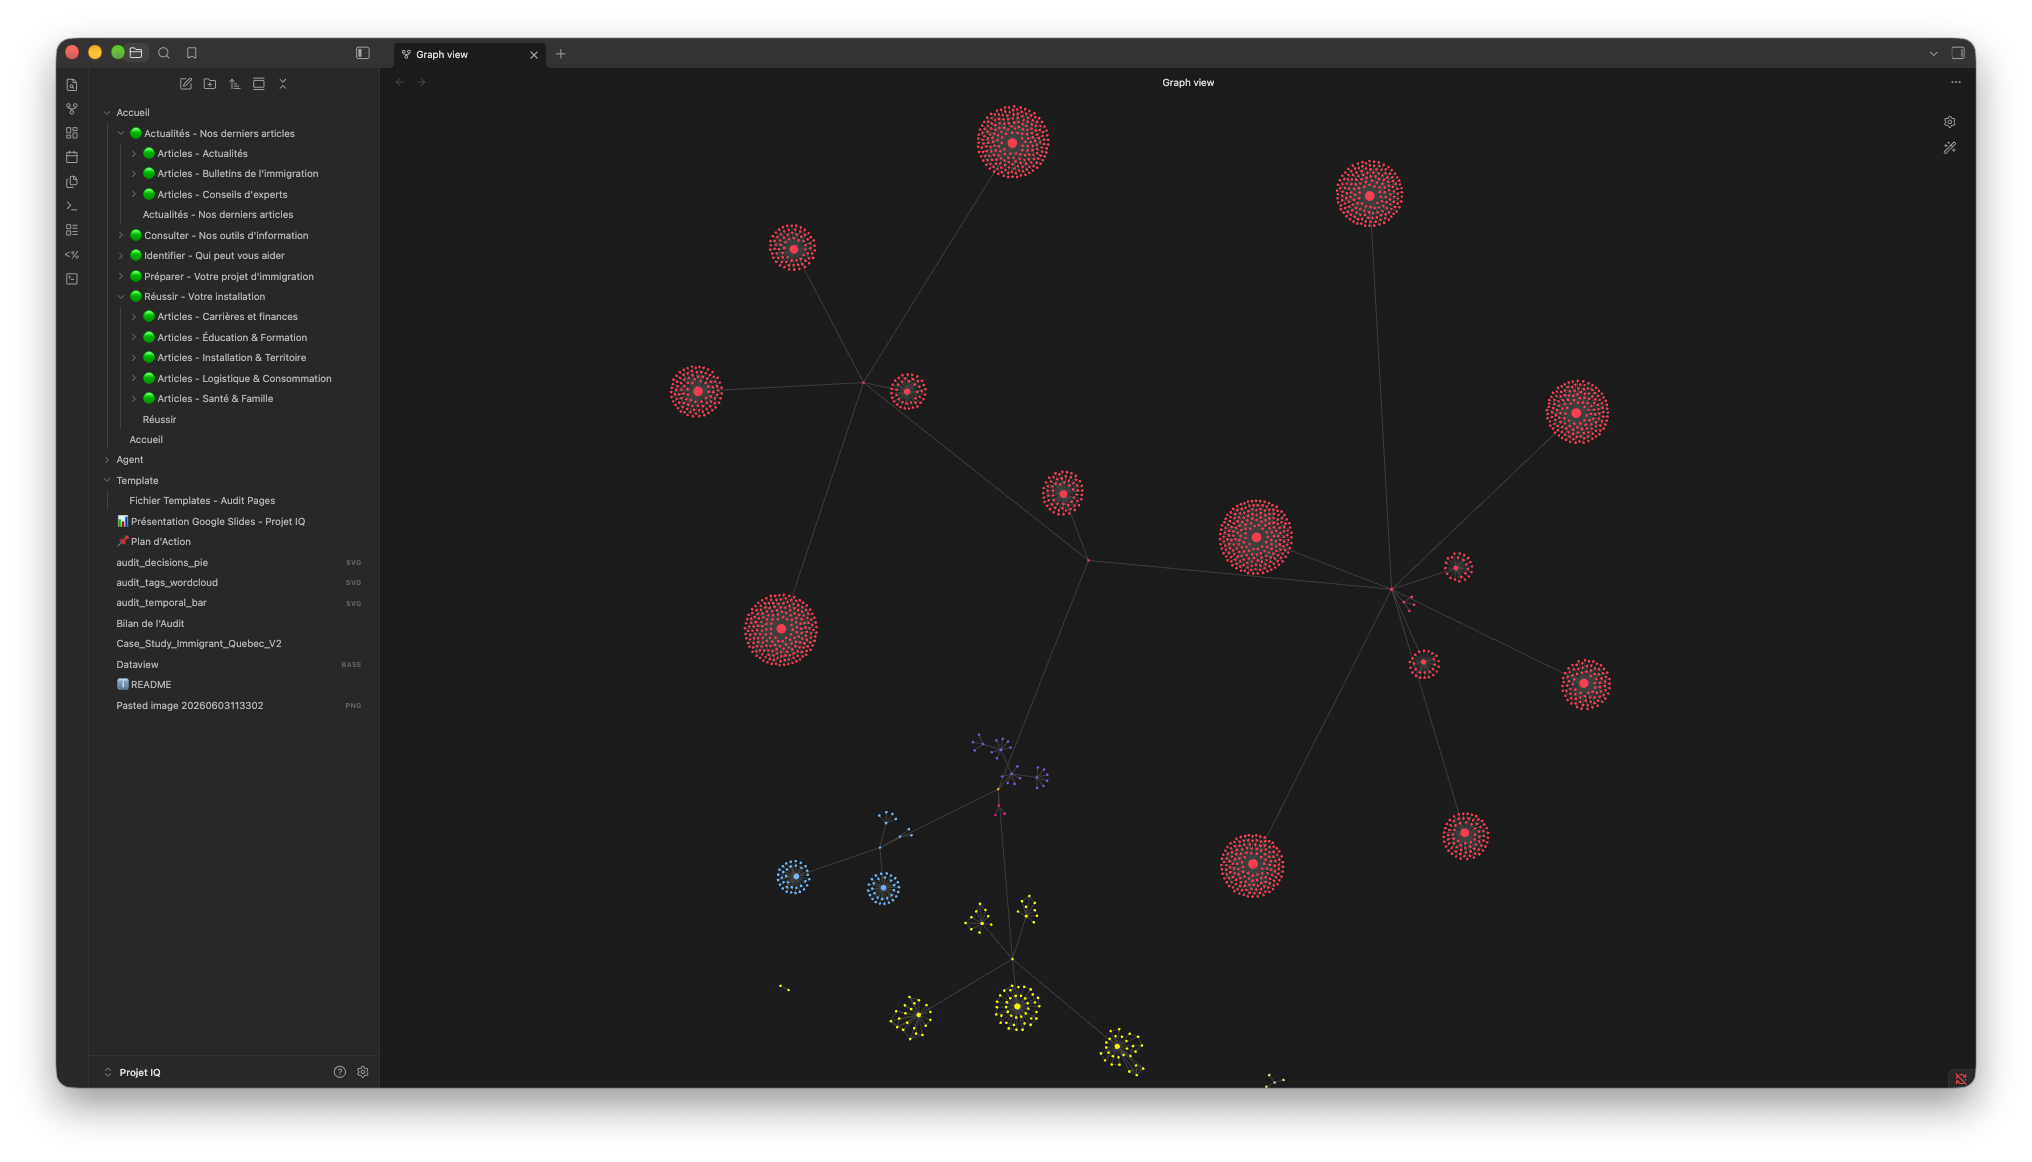
Task: Toggle the right sidebar
Action: (x=1958, y=53)
